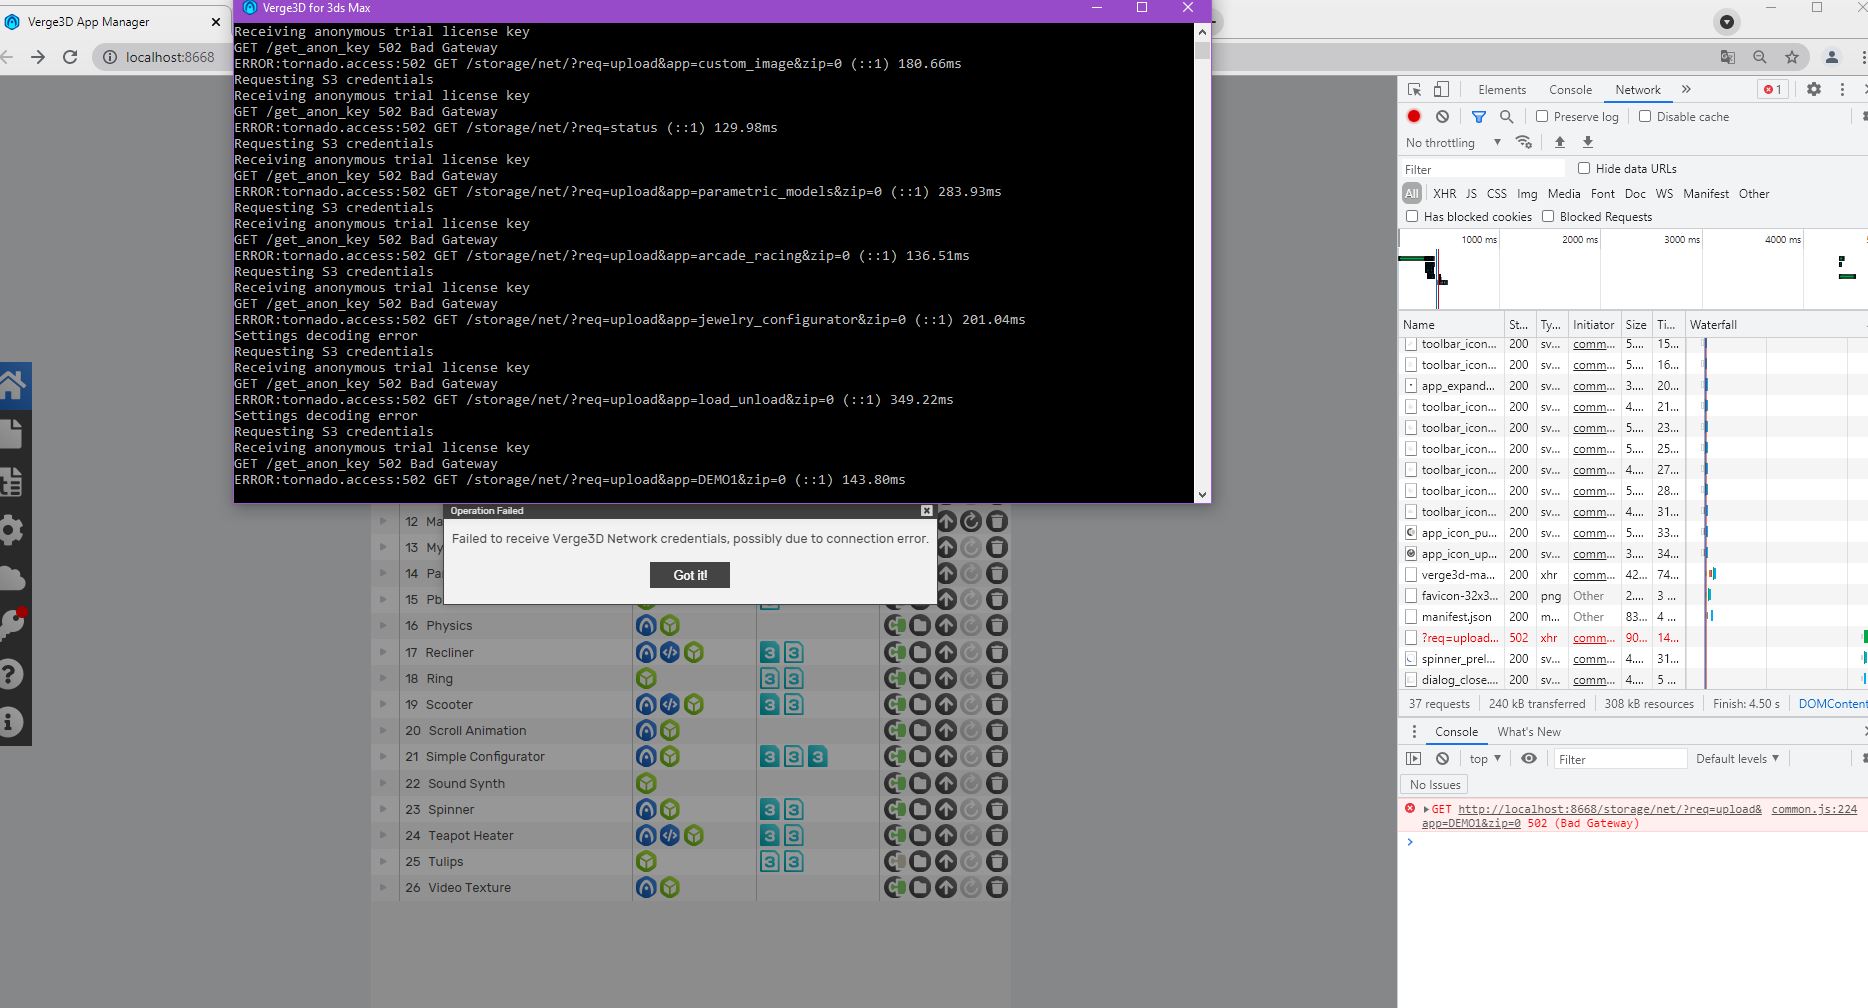Select the Verge3D App Manager browser tab
Screen dimensions: 1868x1008
point(113,21)
